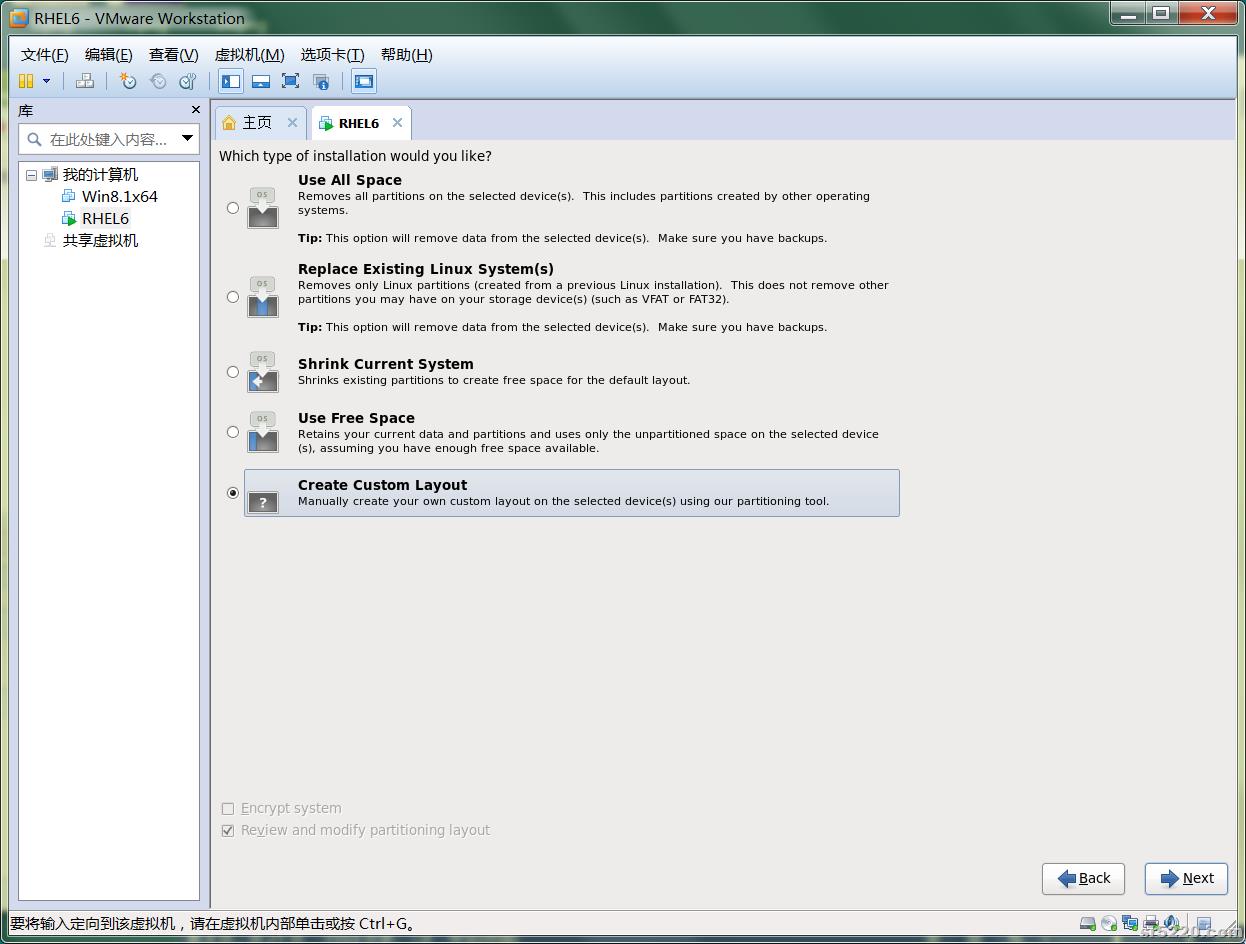Viewport: 1246px width, 944px height.
Task: Click the Use Free Space heading text
Action: point(356,418)
